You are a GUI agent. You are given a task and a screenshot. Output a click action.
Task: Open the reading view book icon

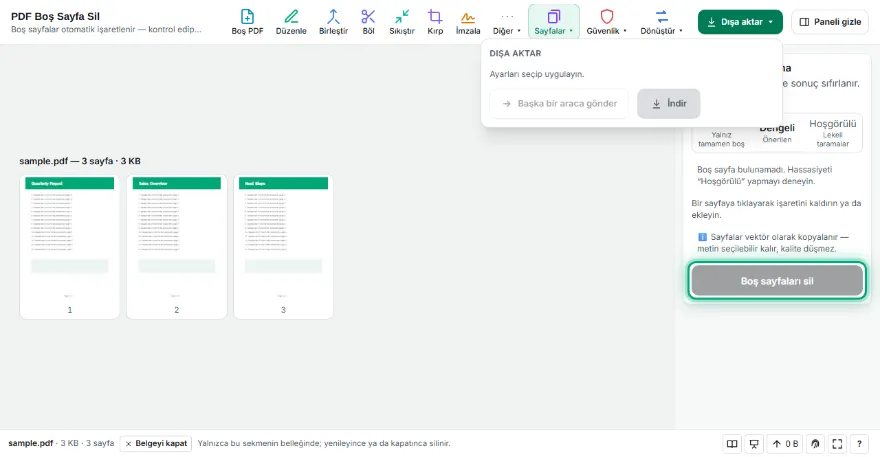point(732,444)
